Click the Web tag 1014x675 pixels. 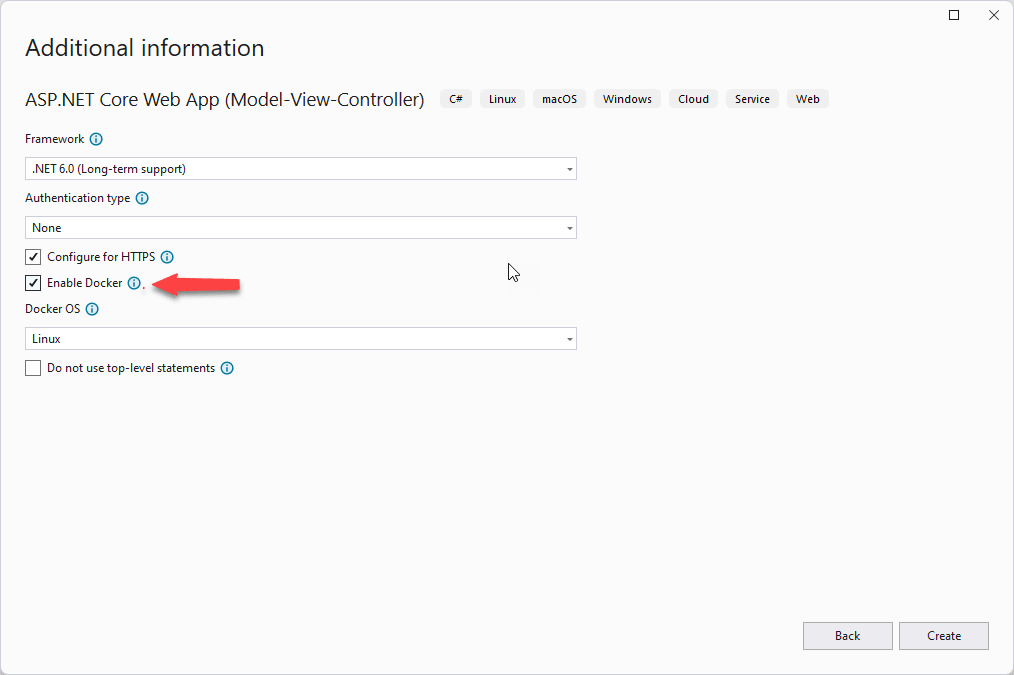(x=808, y=99)
